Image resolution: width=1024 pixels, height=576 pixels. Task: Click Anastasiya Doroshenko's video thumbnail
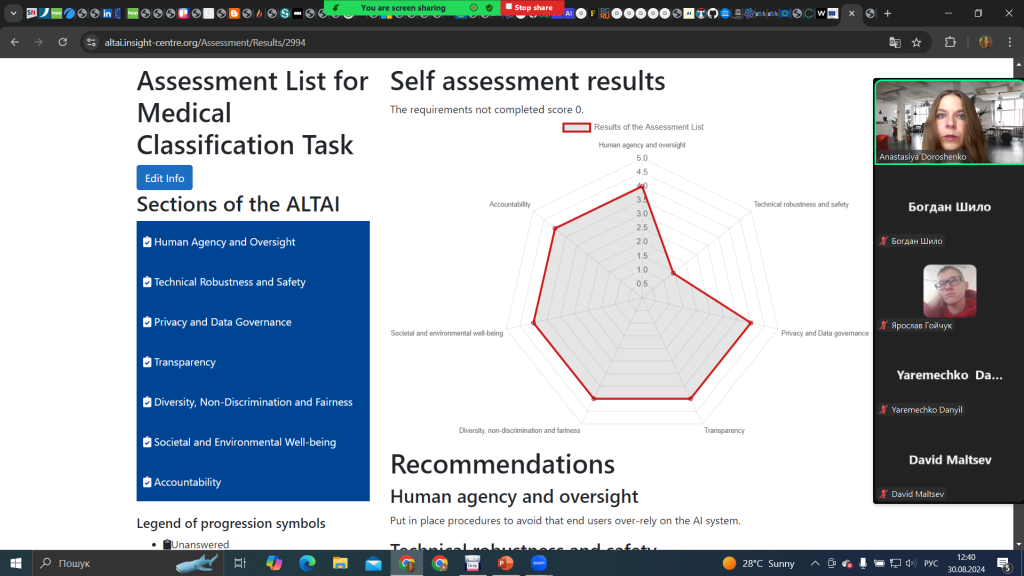pyautogui.click(x=948, y=121)
